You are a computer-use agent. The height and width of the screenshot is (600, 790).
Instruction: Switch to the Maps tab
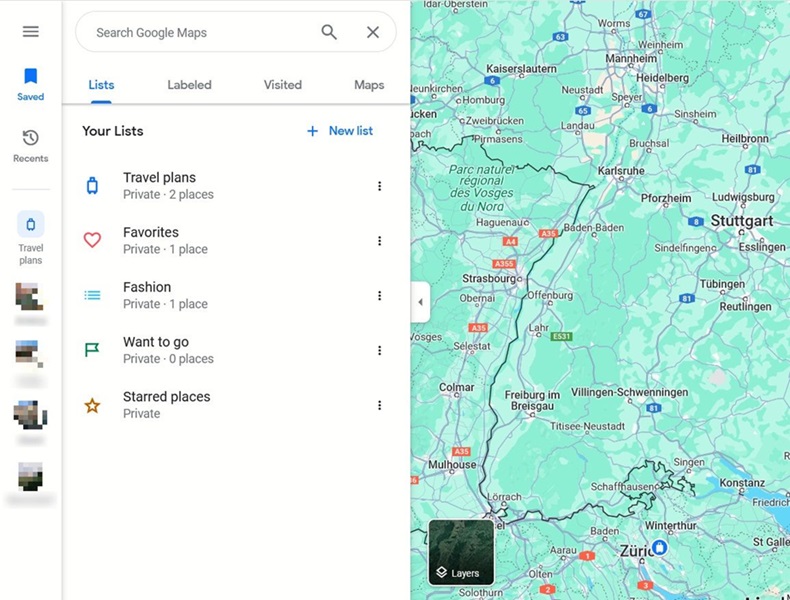point(369,85)
